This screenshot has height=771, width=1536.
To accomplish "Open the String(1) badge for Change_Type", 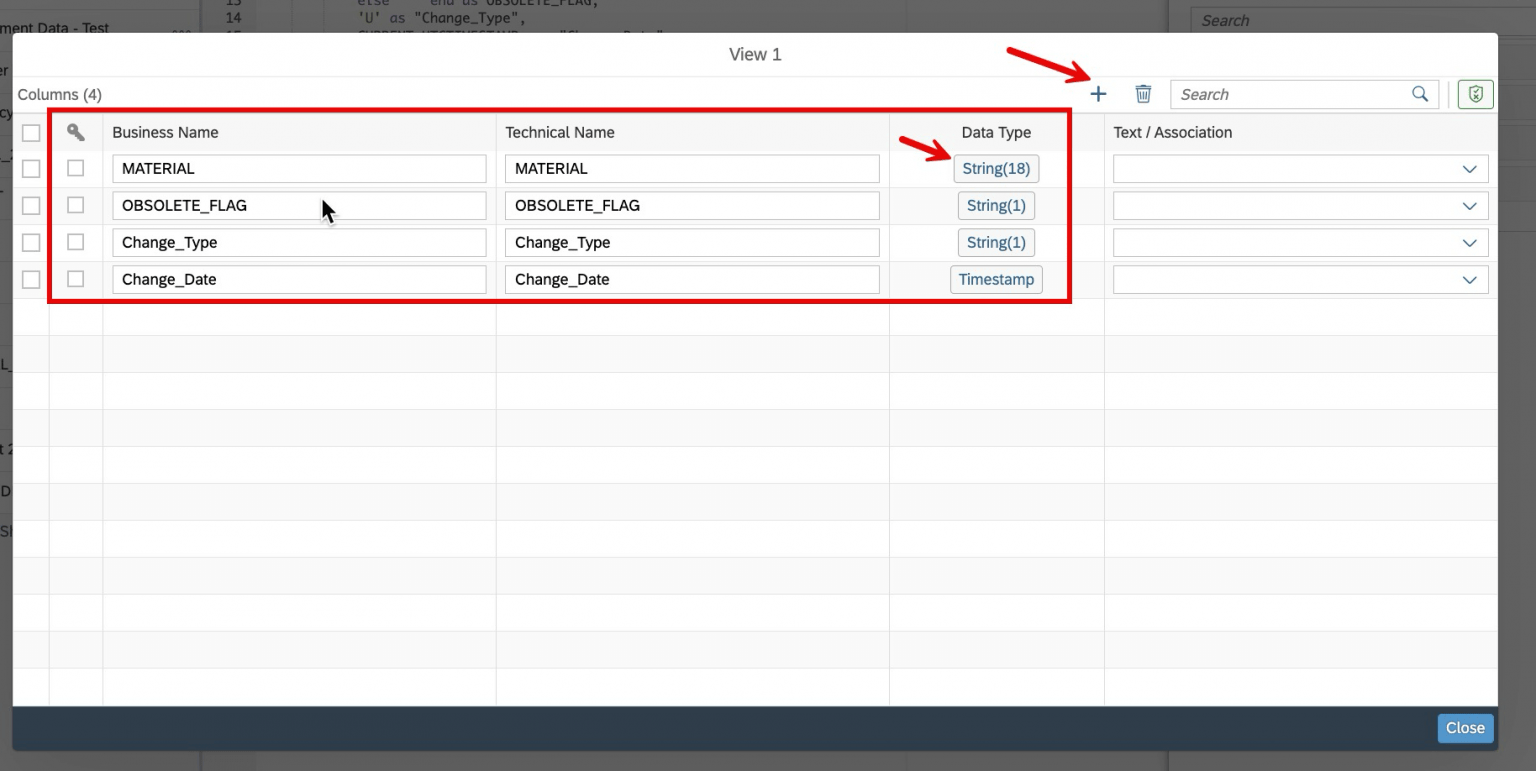I will click(996, 242).
